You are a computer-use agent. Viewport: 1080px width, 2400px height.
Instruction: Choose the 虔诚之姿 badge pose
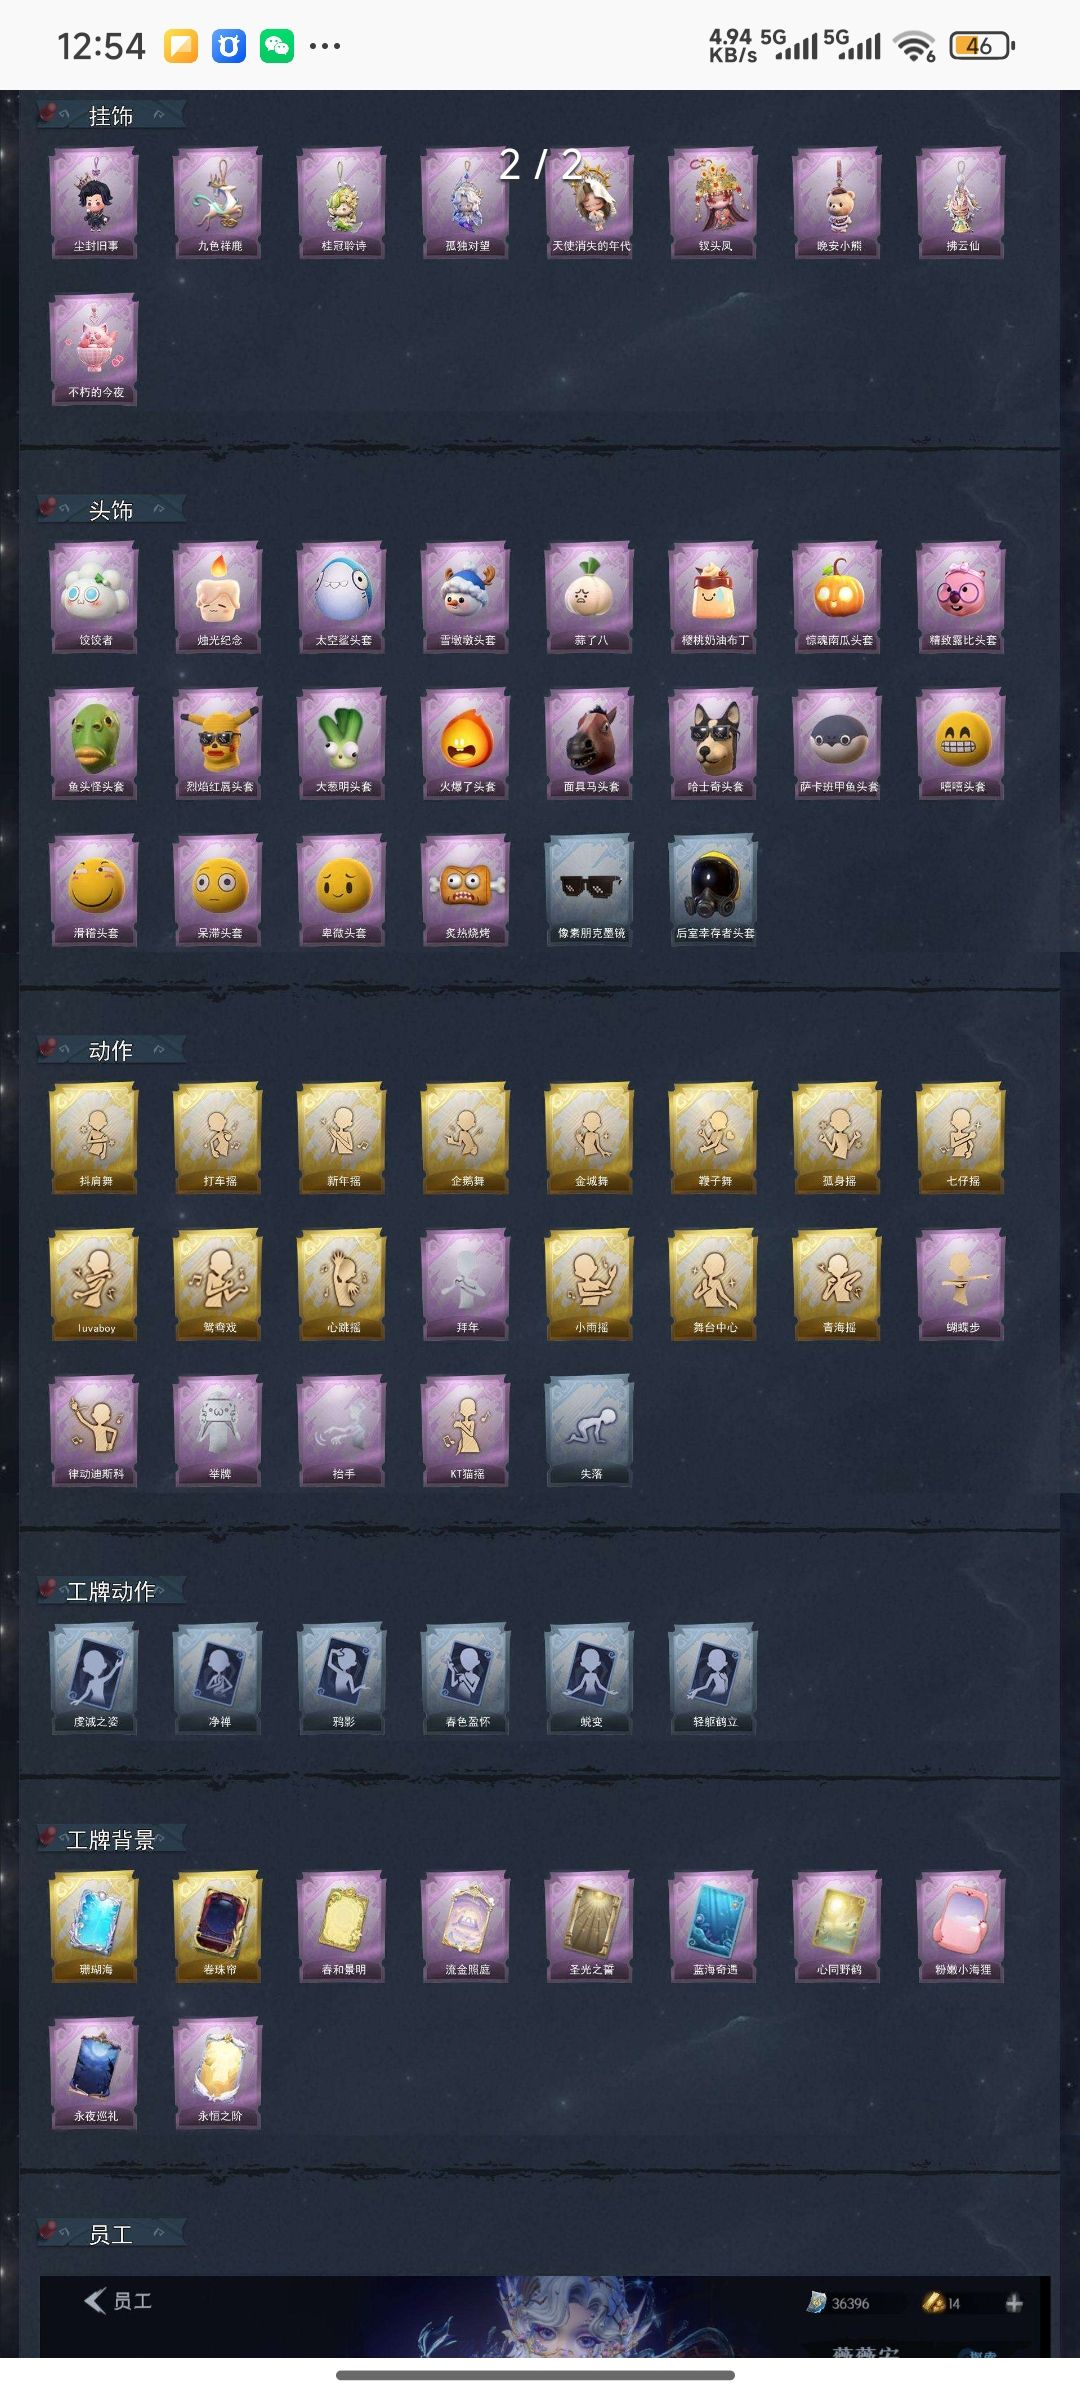(95, 1679)
